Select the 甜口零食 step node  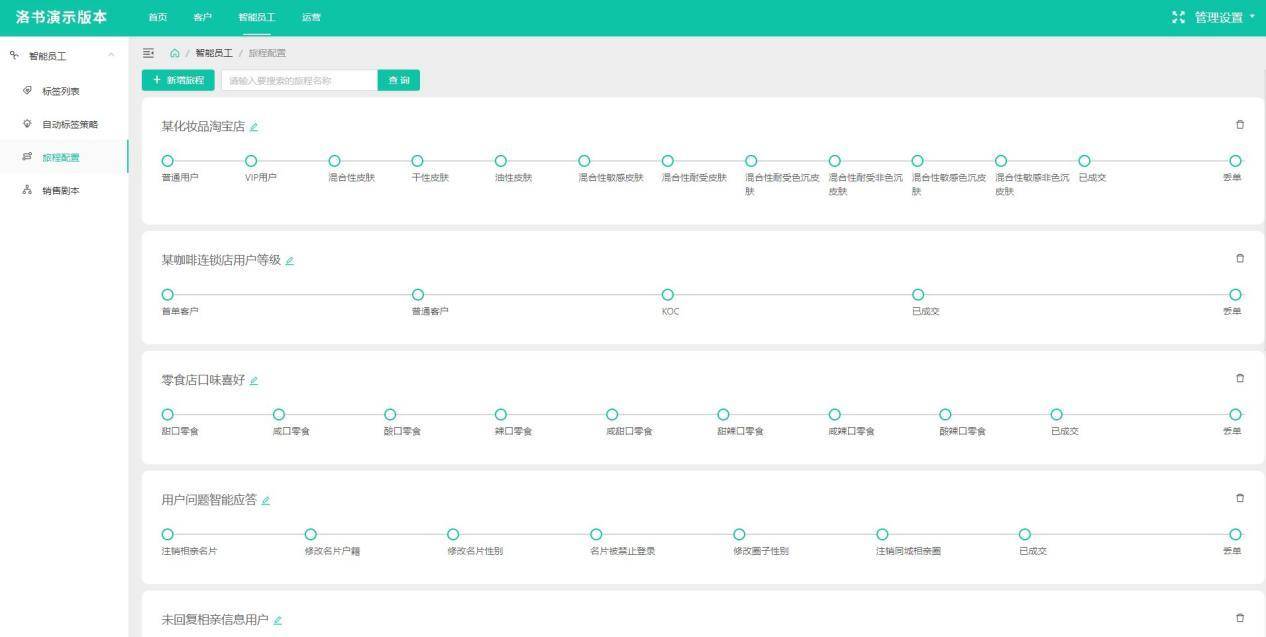[168, 415]
